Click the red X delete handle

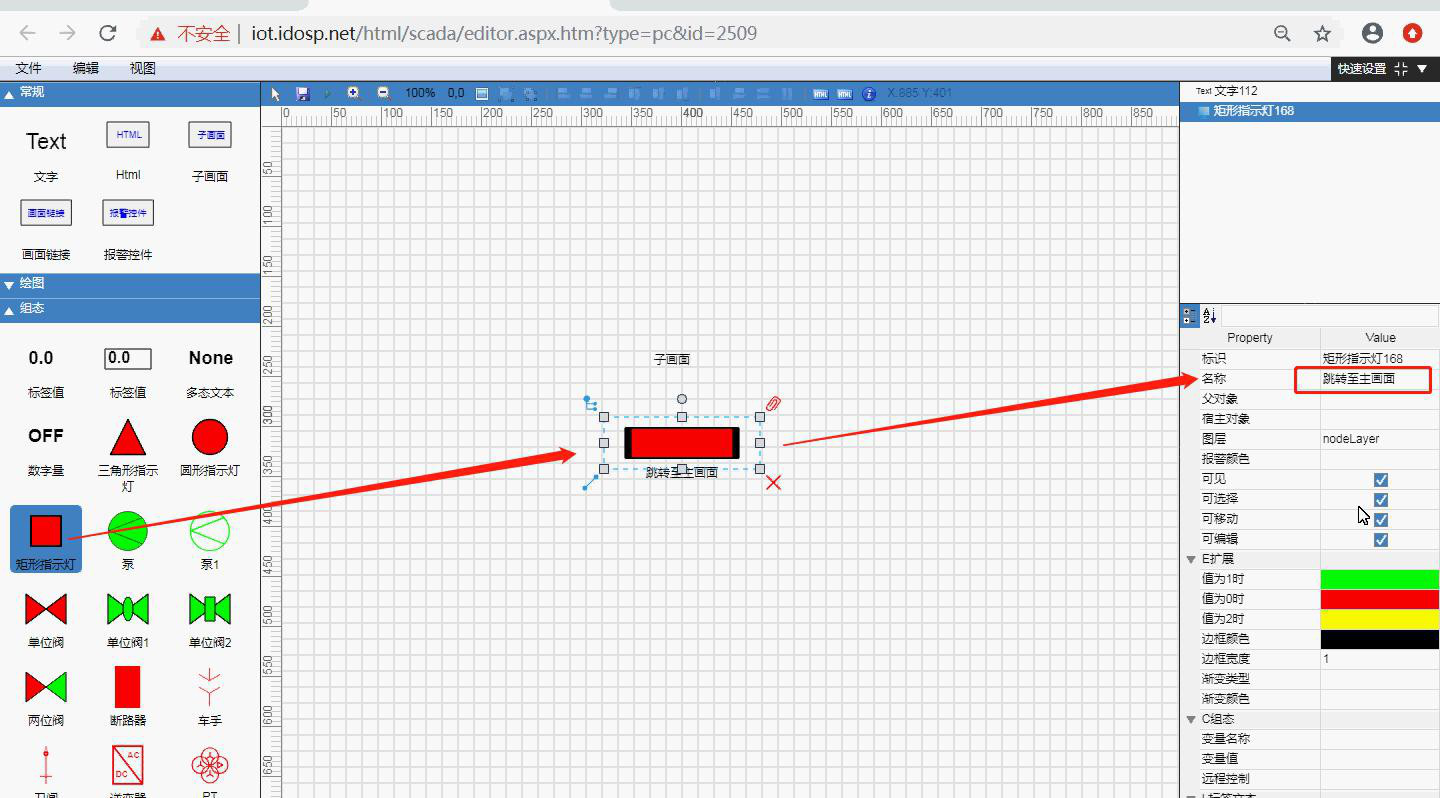tap(773, 483)
